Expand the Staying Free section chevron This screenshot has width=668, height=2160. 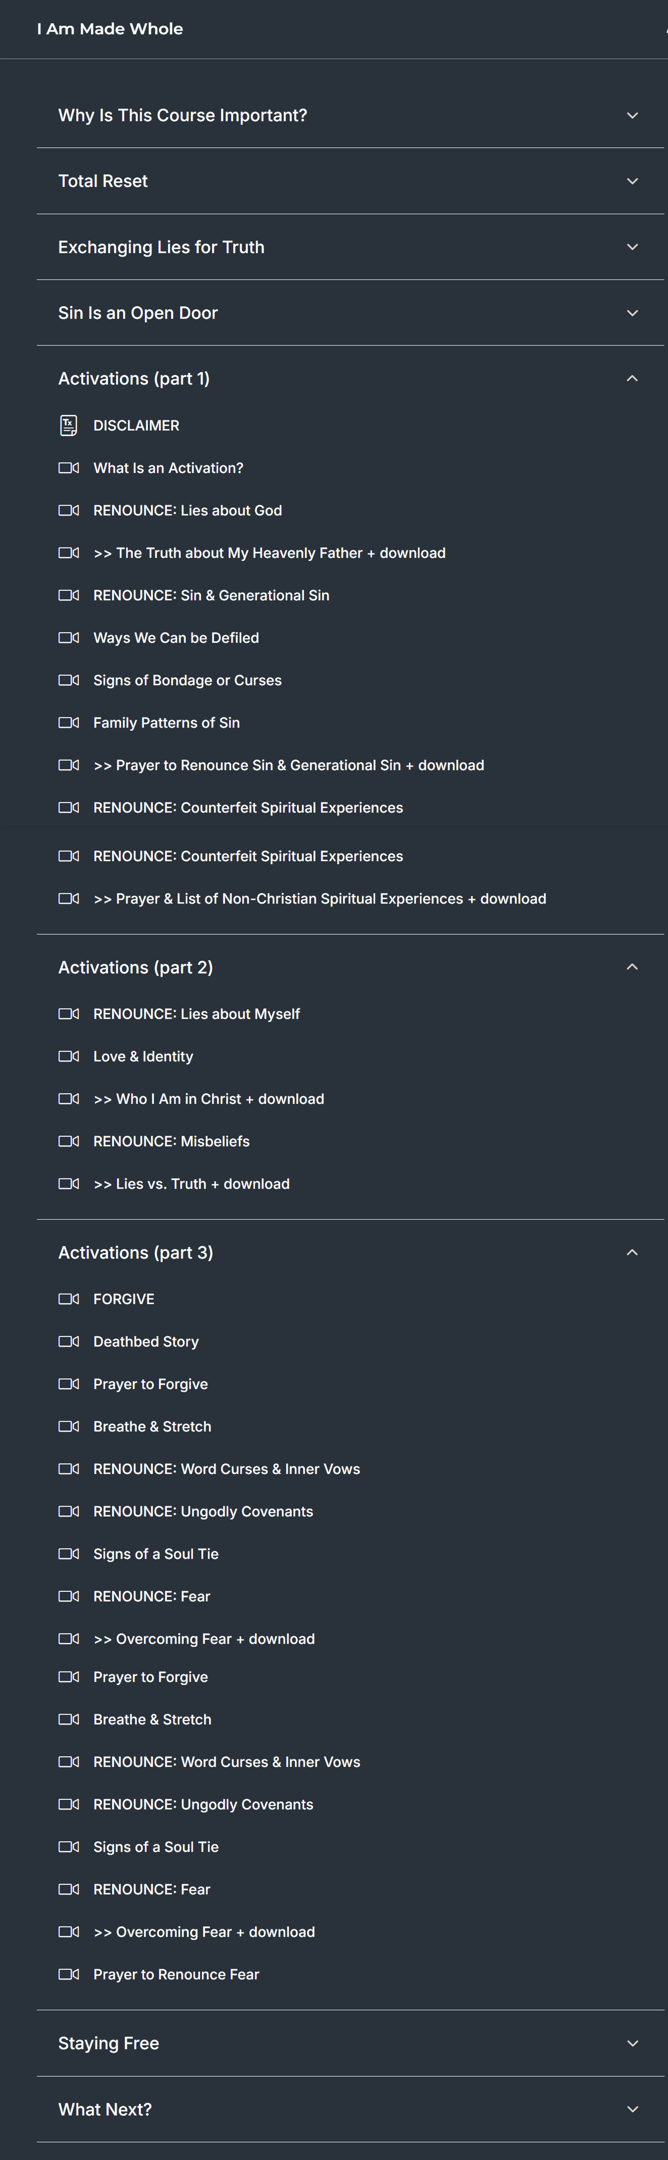click(x=632, y=2044)
